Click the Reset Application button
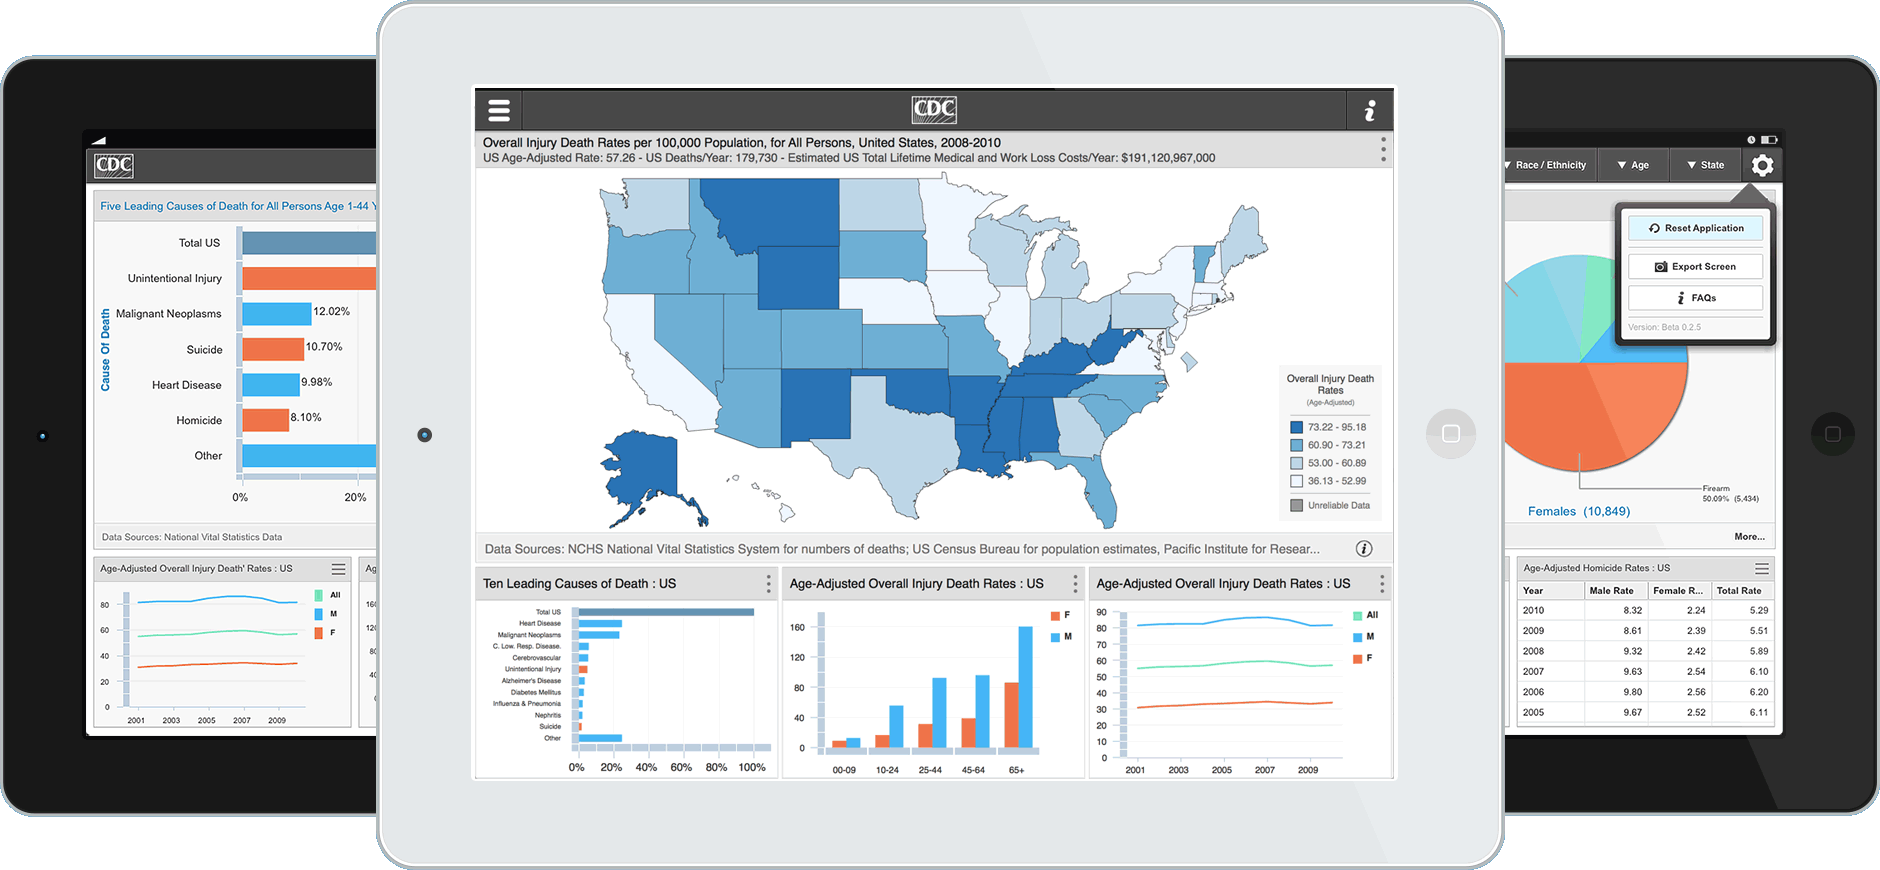The image size is (1880, 870). pos(1695,228)
